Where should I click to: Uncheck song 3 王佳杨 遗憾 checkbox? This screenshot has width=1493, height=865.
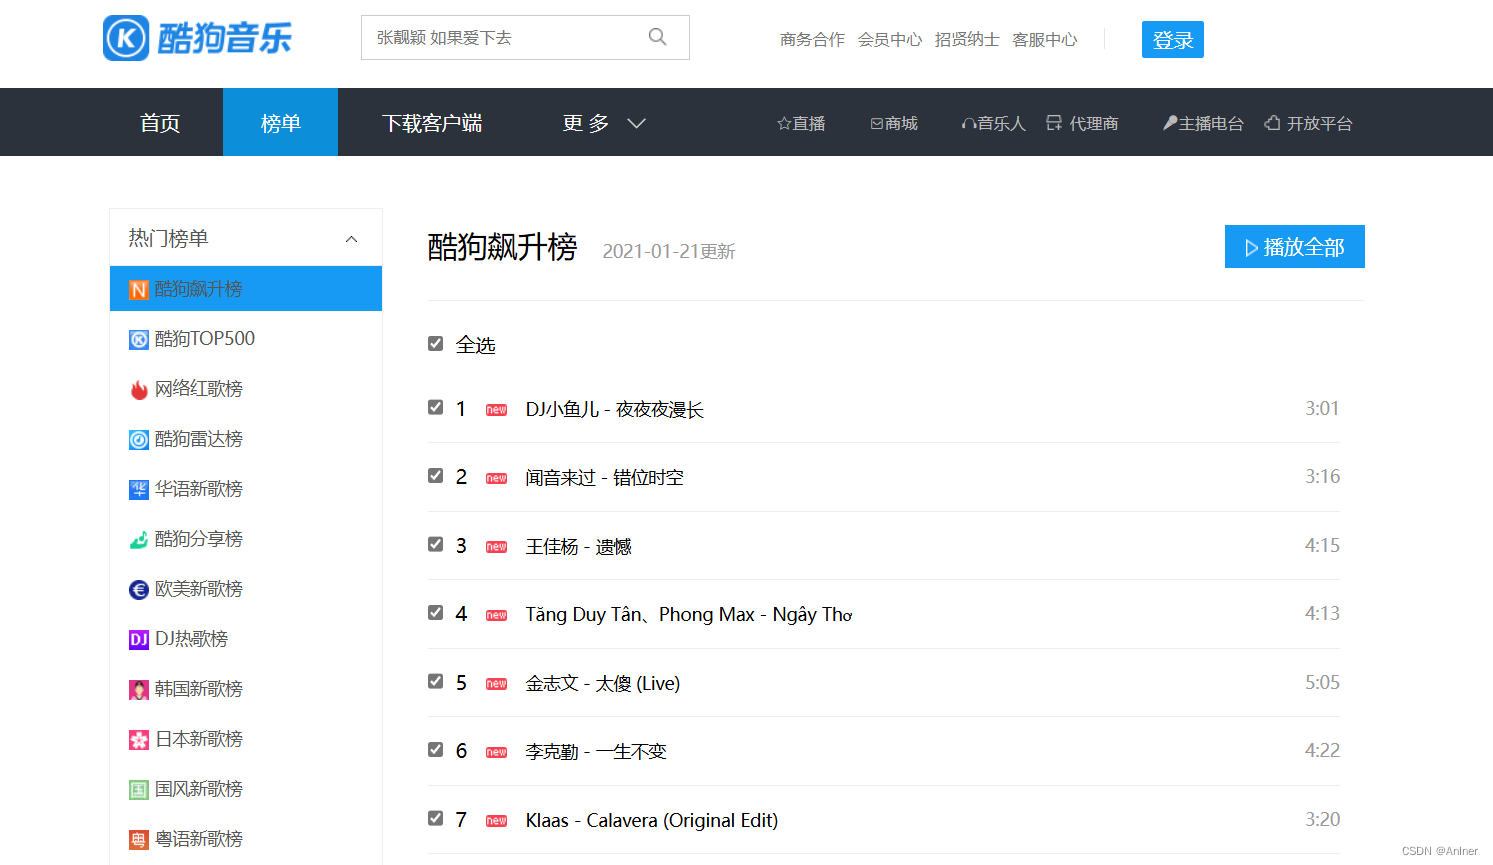pyautogui.click(x=435, y=545)
